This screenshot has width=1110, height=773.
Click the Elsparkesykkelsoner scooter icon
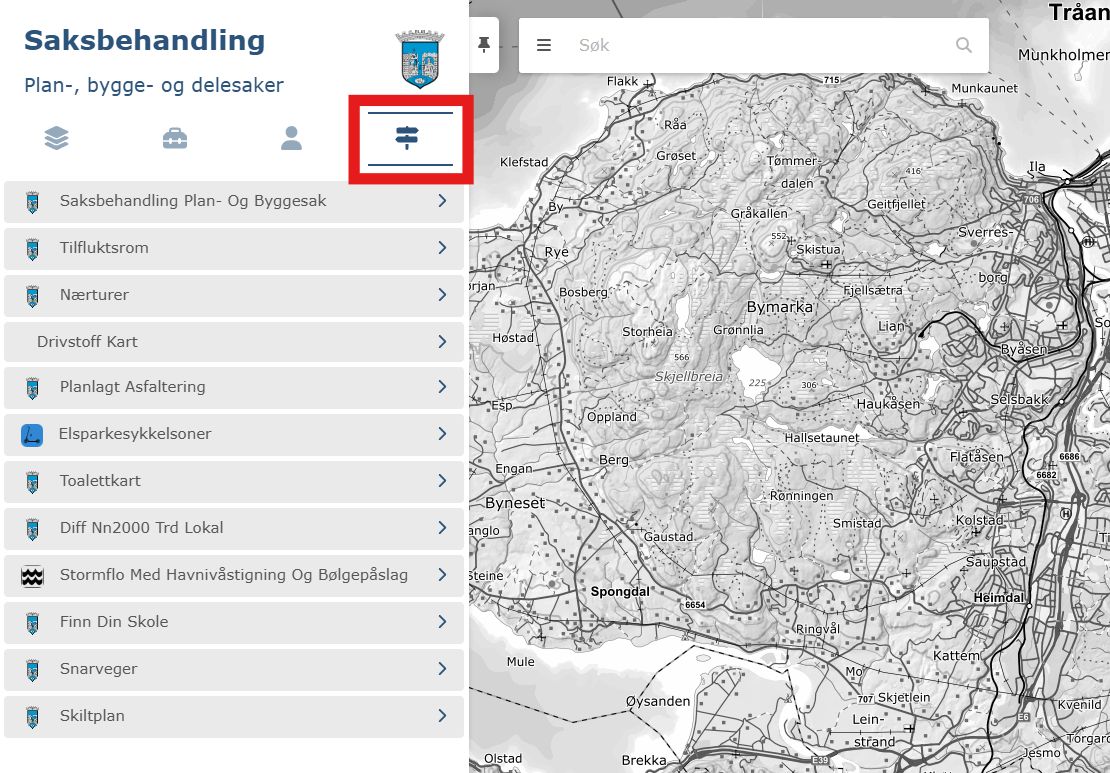32,435
